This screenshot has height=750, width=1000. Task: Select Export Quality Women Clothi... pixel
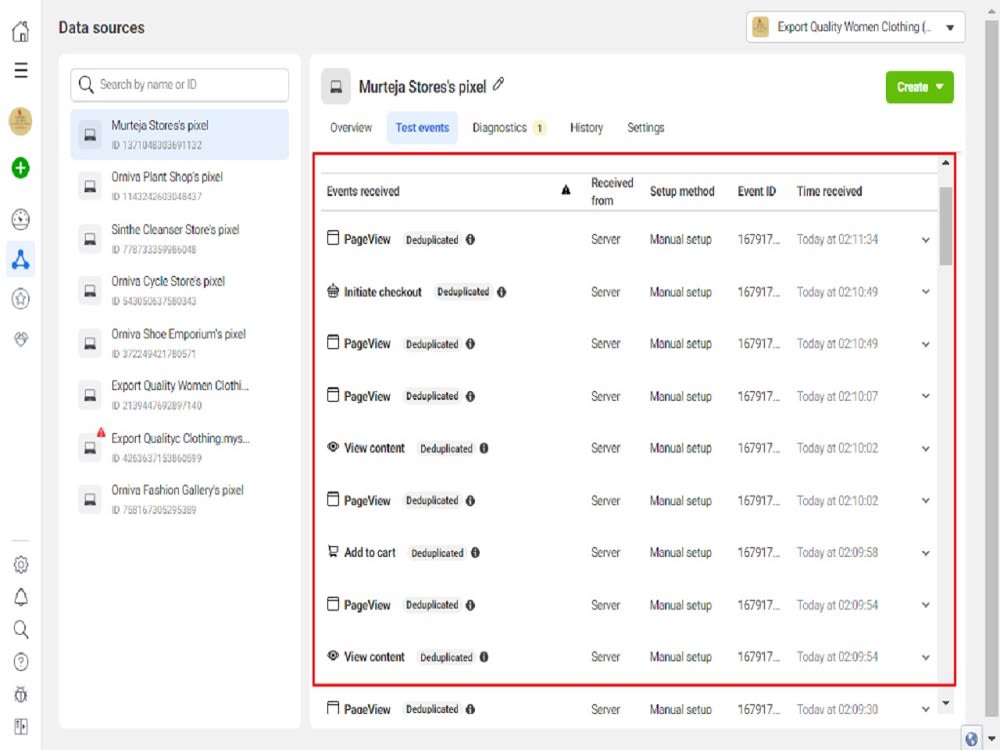180,395
